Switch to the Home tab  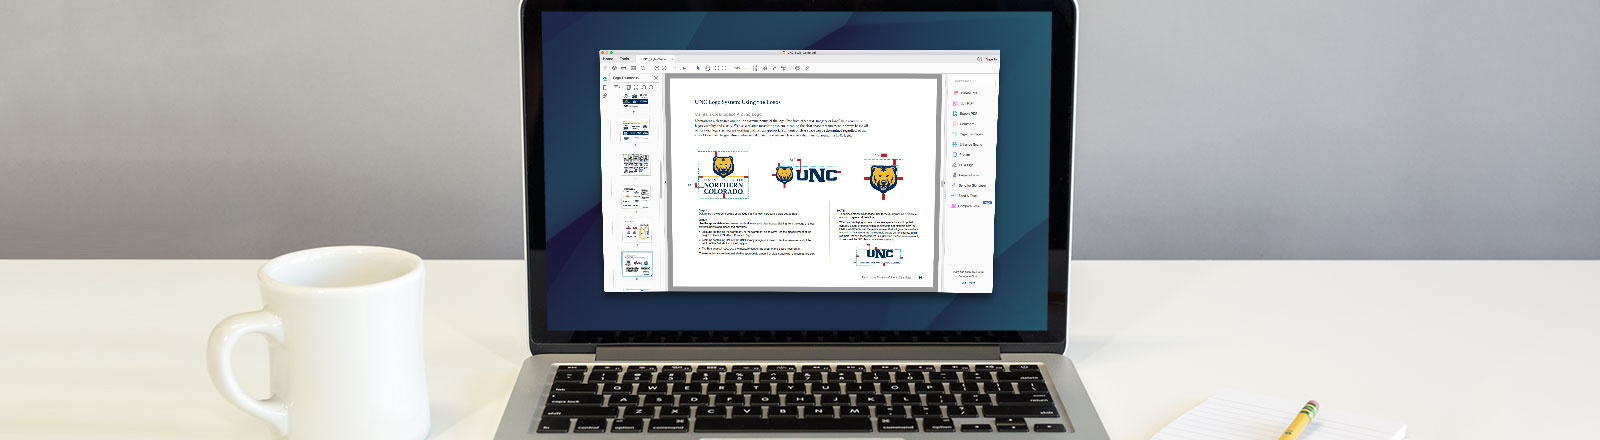coord(607,59)
